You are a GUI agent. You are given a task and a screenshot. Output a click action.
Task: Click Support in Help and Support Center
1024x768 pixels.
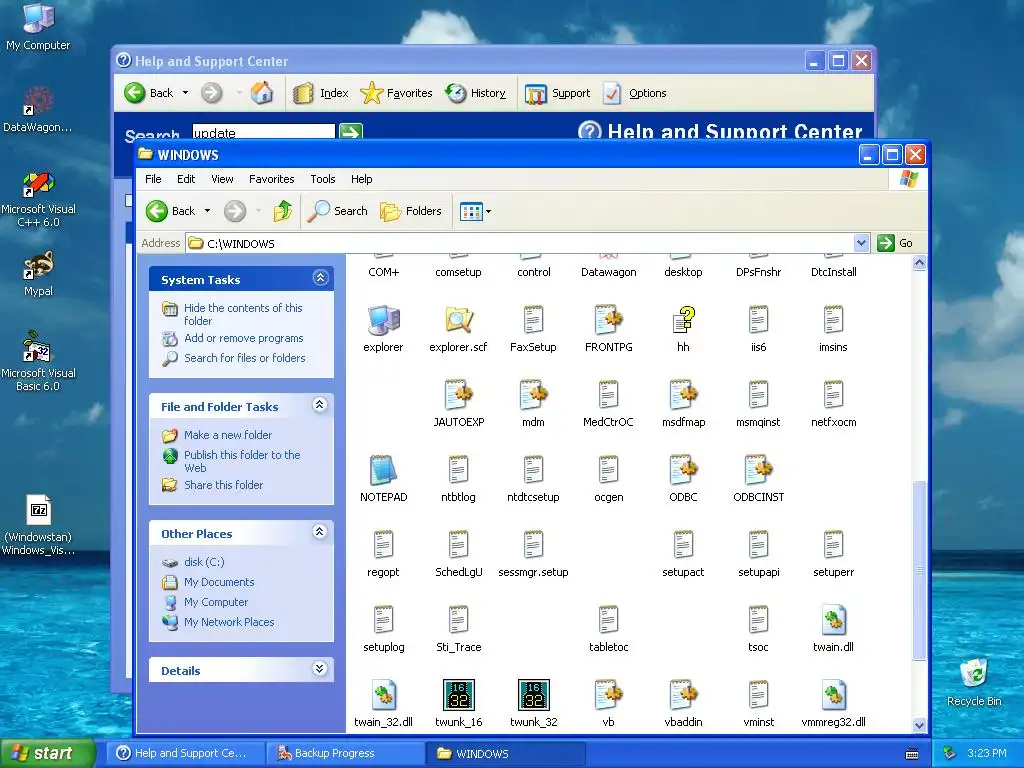click(x=558, y=93)
